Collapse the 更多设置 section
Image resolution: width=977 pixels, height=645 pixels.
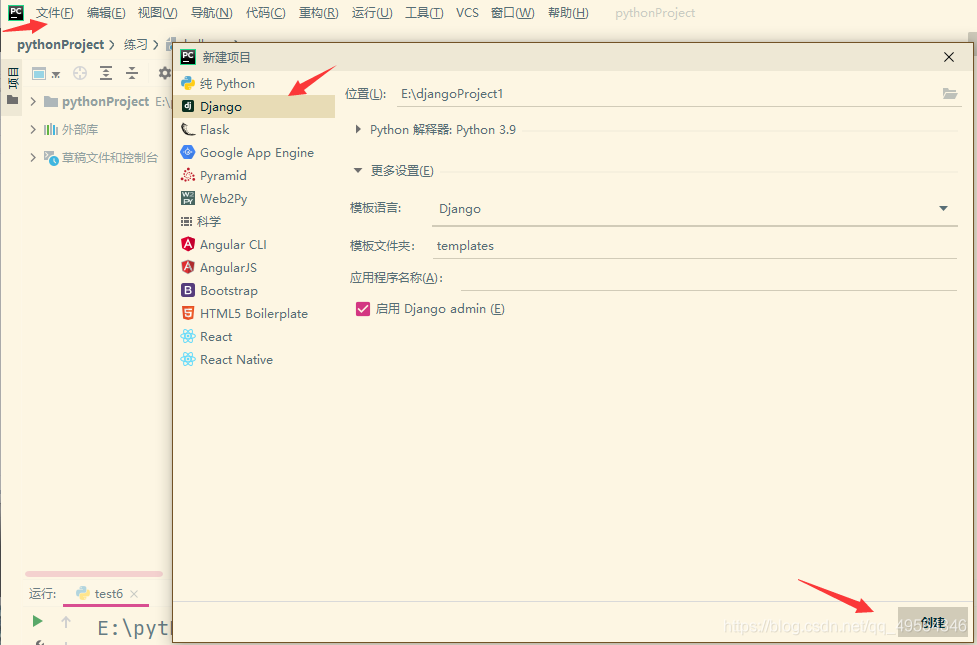click(358, 171)
